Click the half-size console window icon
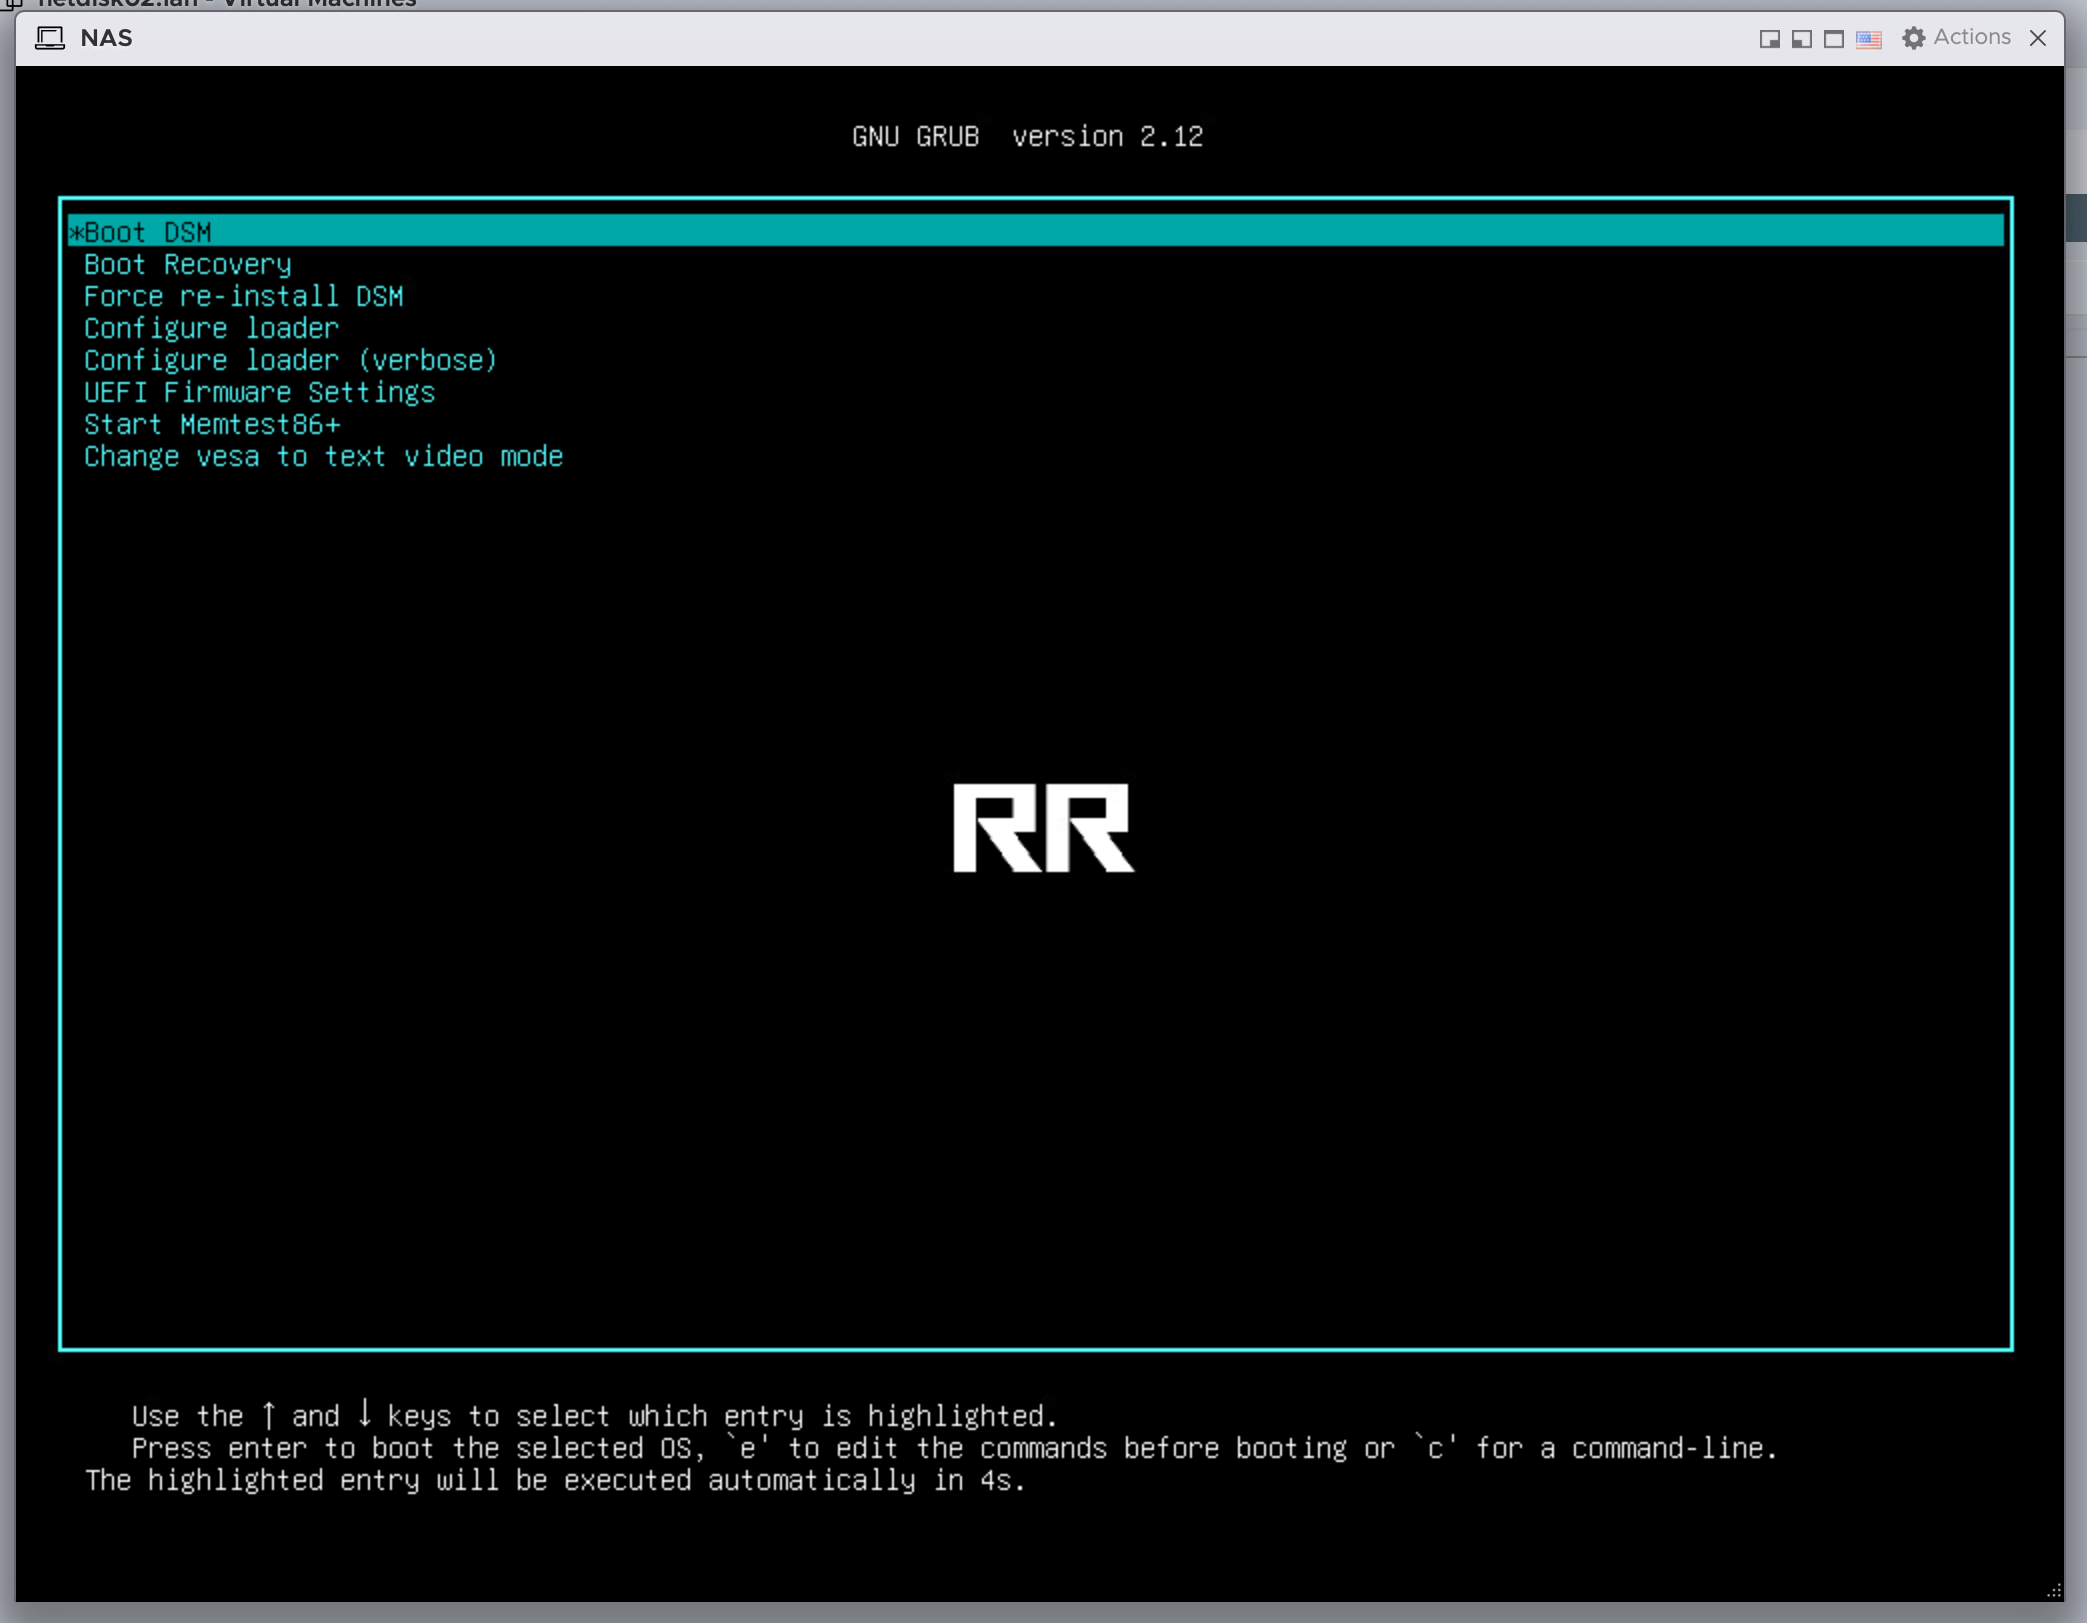Viewport: 2088px width, 1624px height. (x=1802, y=39)
